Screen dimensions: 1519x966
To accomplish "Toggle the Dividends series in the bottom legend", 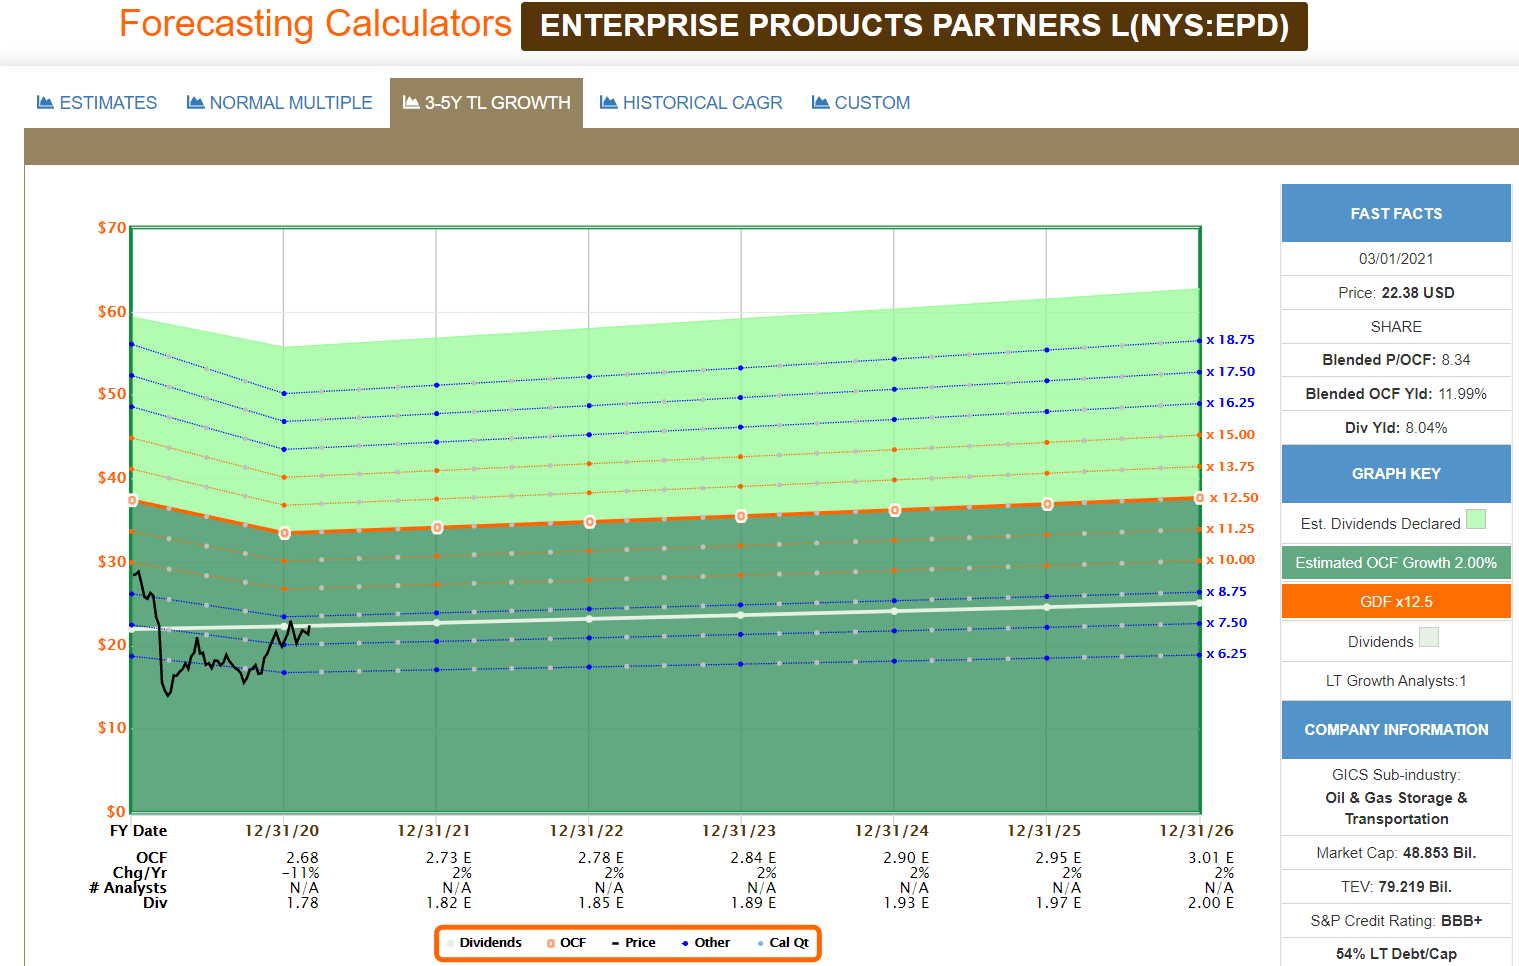I will (x=490, y=942).
